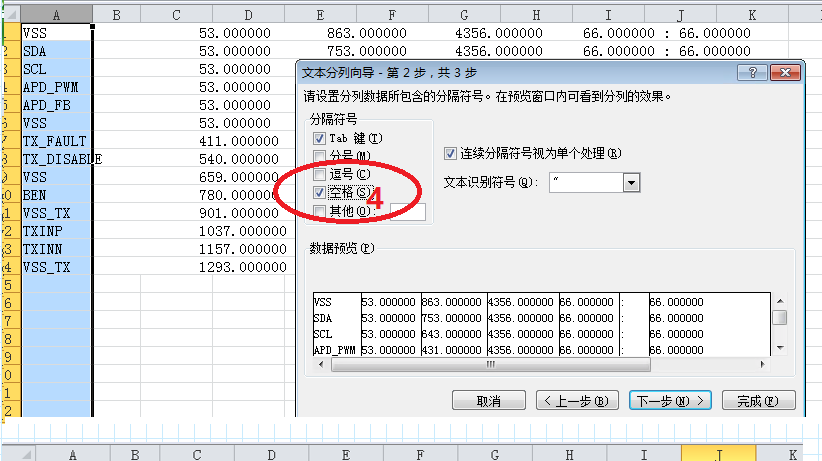The width and height of the screenshot is (822, 461).
Task: Select column A header in lower sheet
Action: (72, 454)
